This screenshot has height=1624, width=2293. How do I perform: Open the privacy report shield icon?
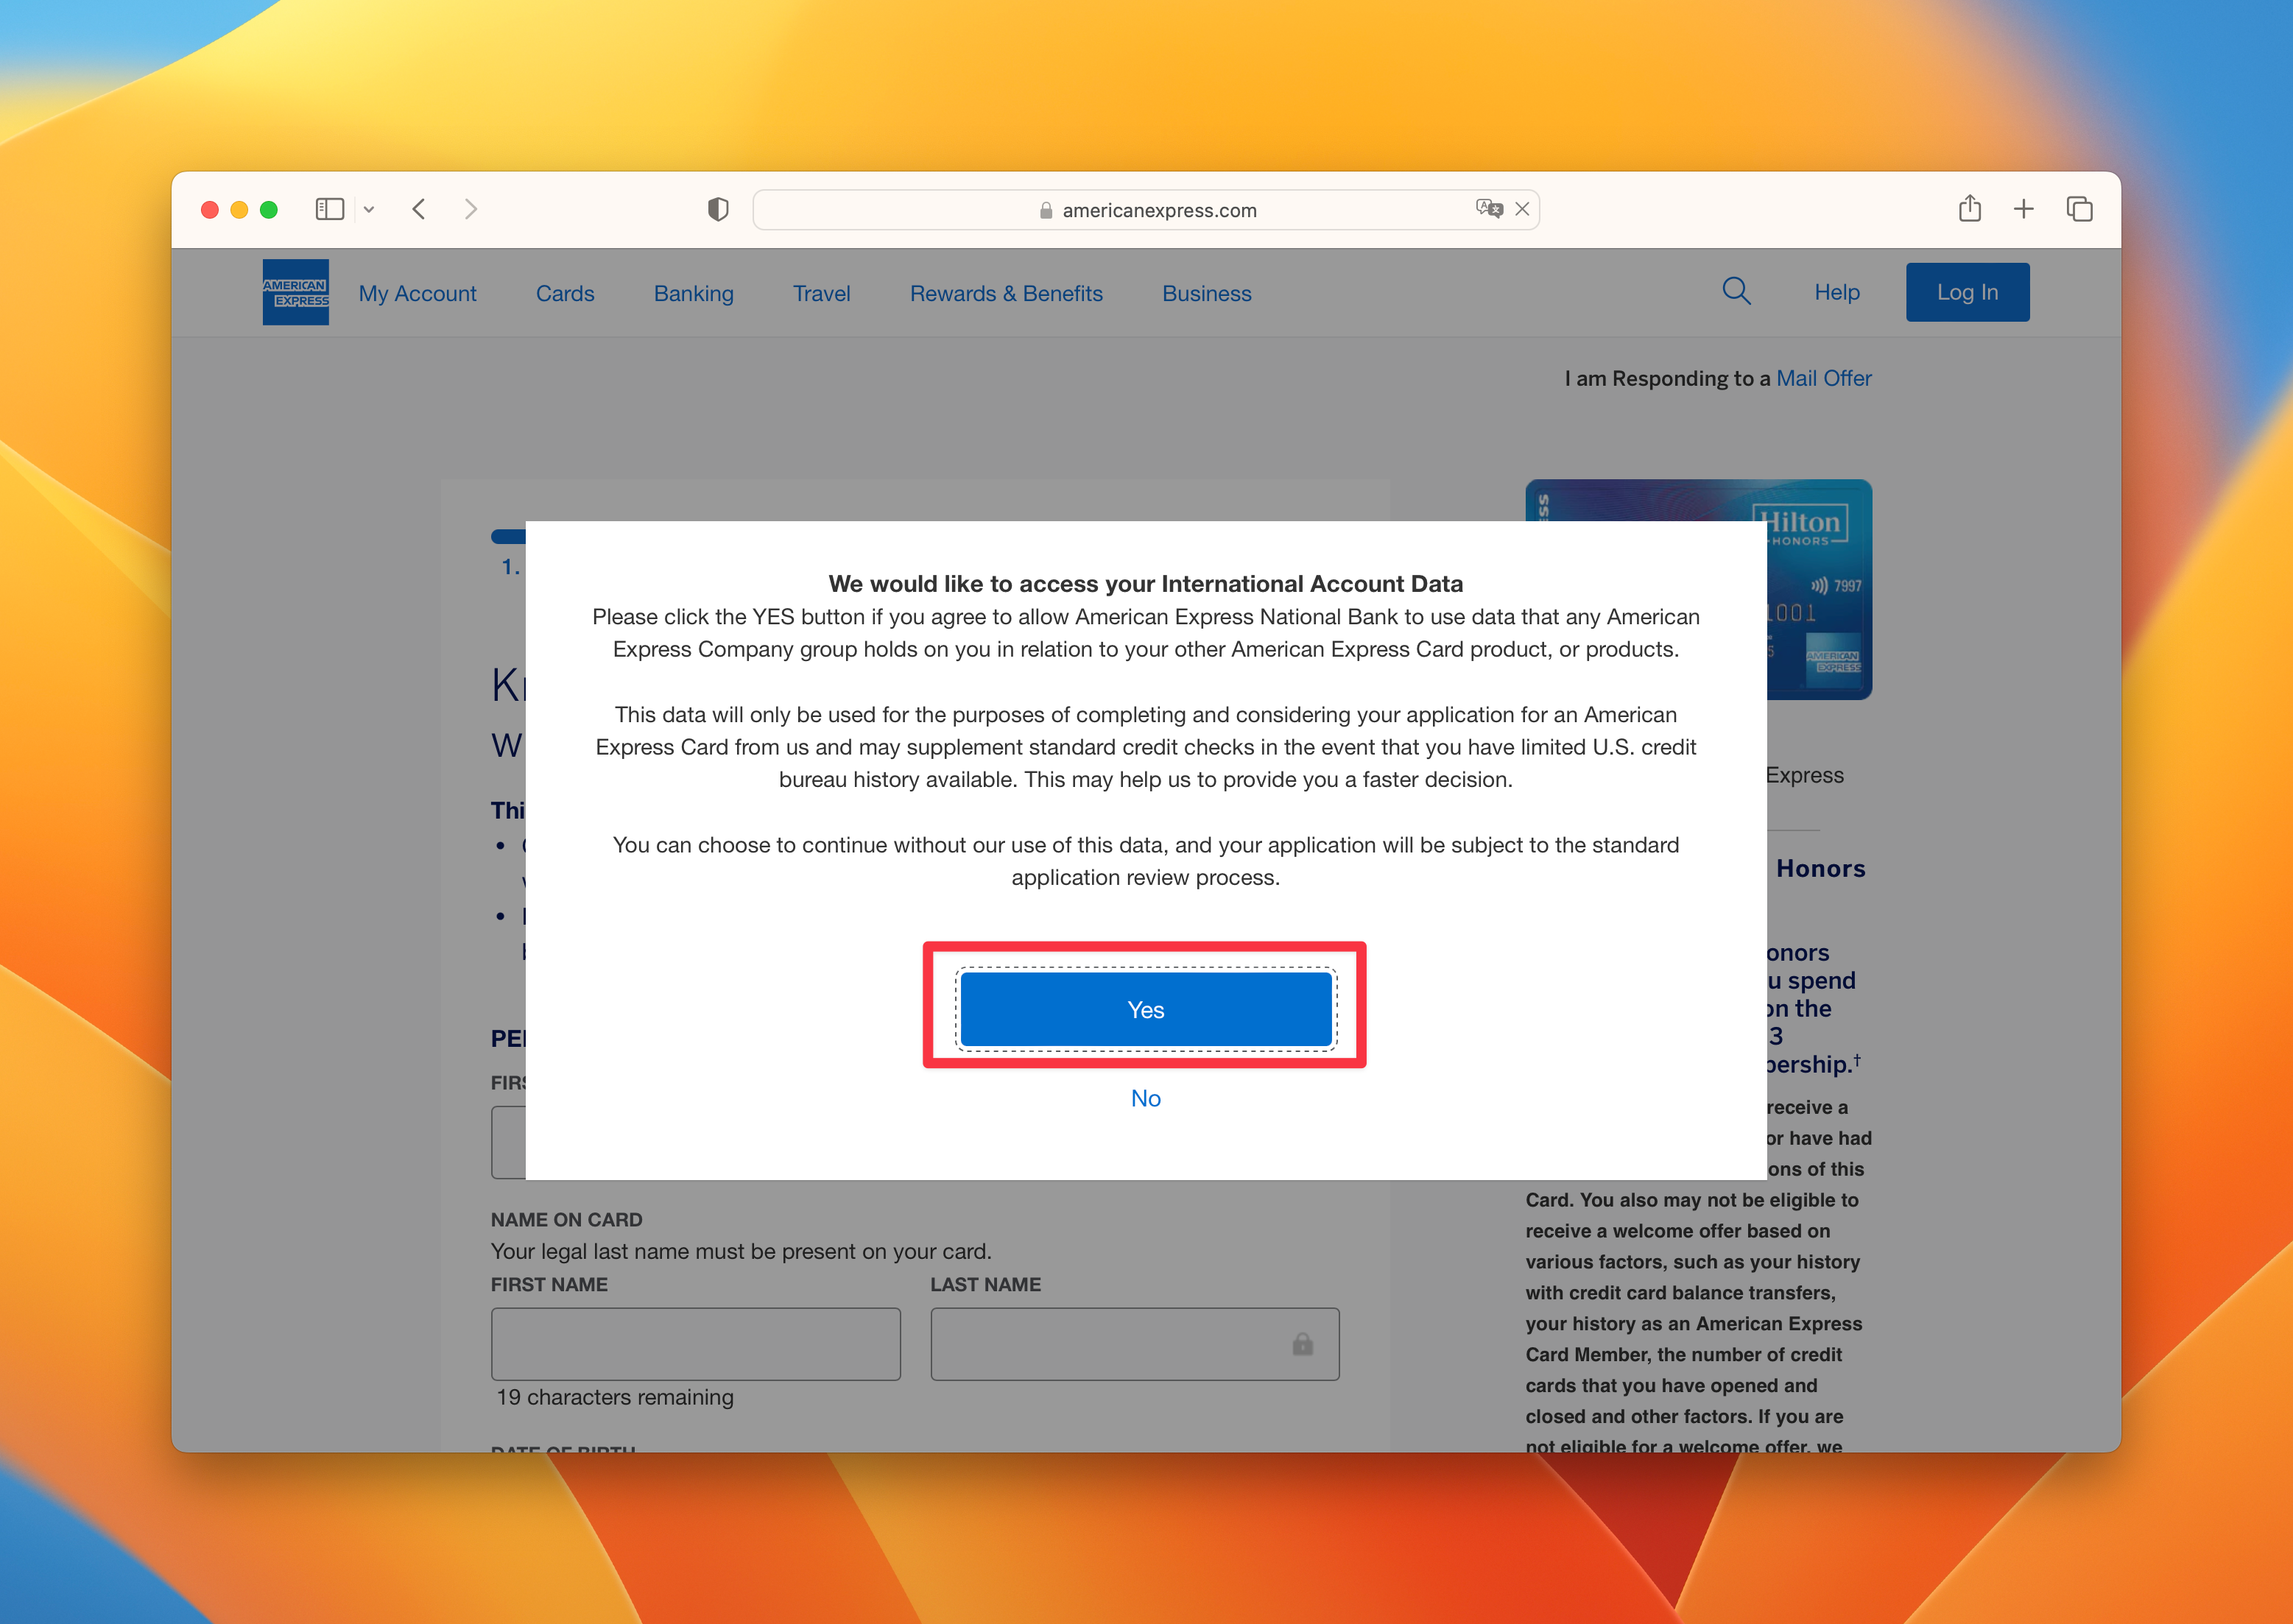pyautogui.click(x=718, y=209)
